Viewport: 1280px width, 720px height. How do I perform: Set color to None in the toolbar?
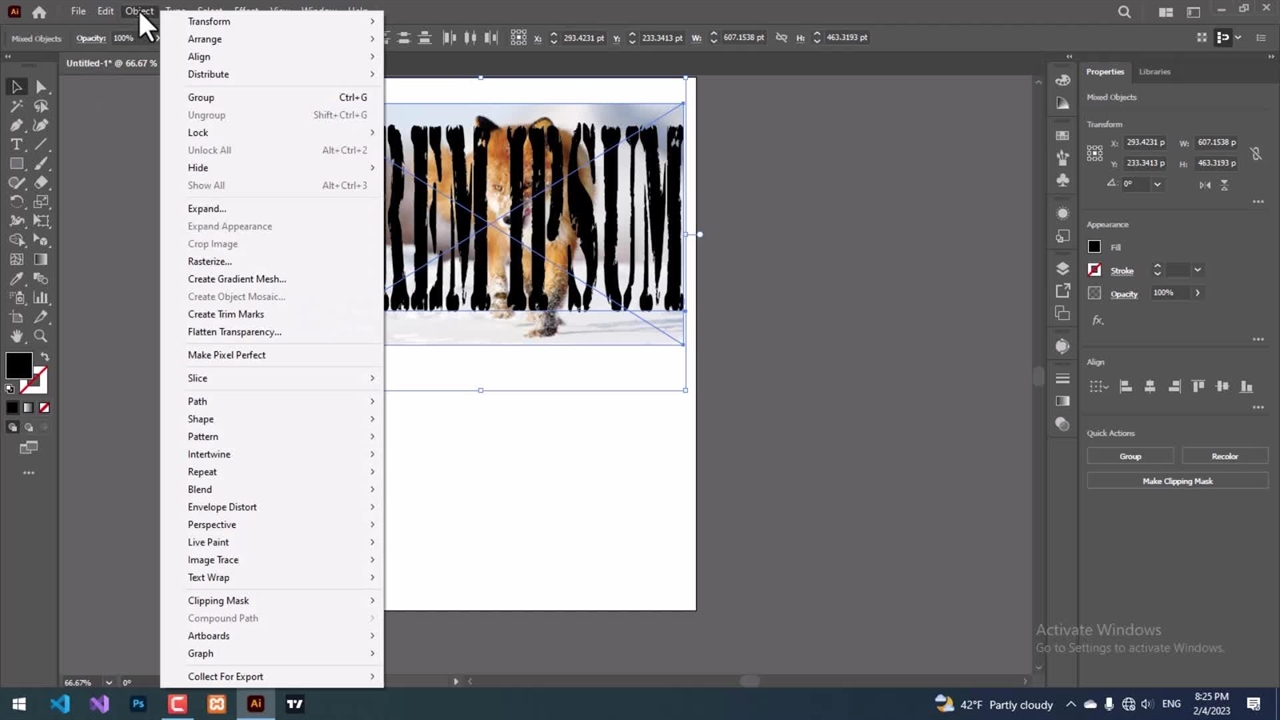tap(44, 408)
